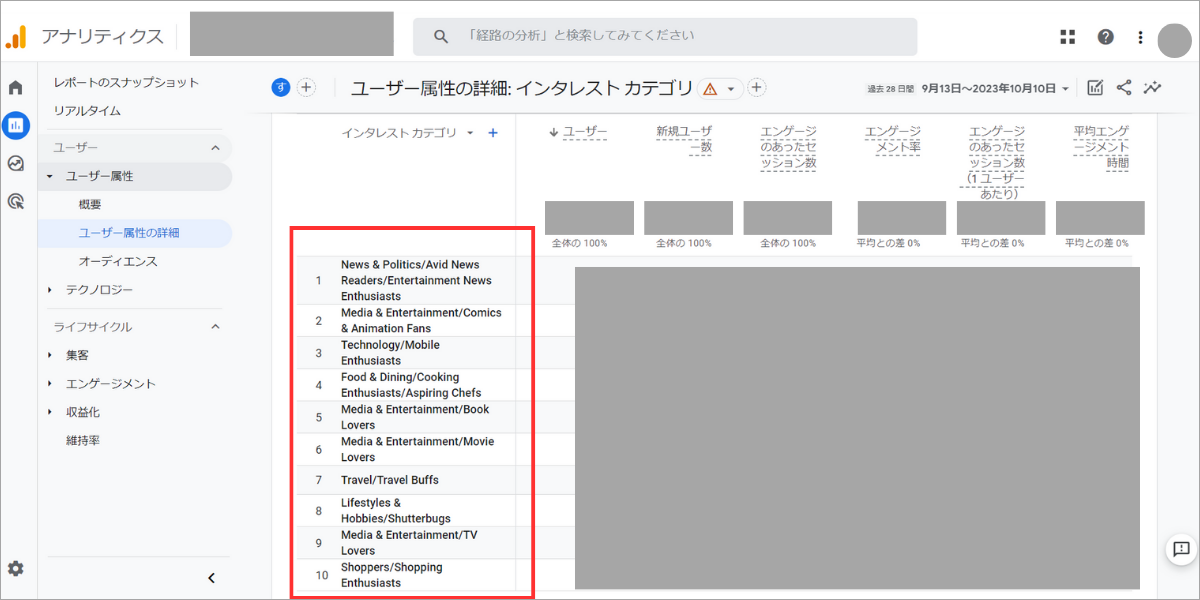Expand the 集客 tree node
1200x600 pixels.
tap(50, 355)
